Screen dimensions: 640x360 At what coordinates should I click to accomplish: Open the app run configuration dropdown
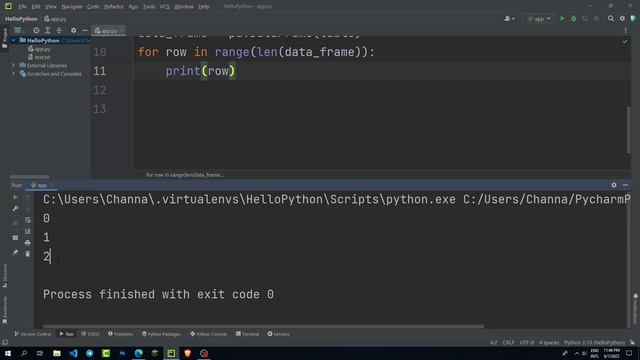coord(539,19)
